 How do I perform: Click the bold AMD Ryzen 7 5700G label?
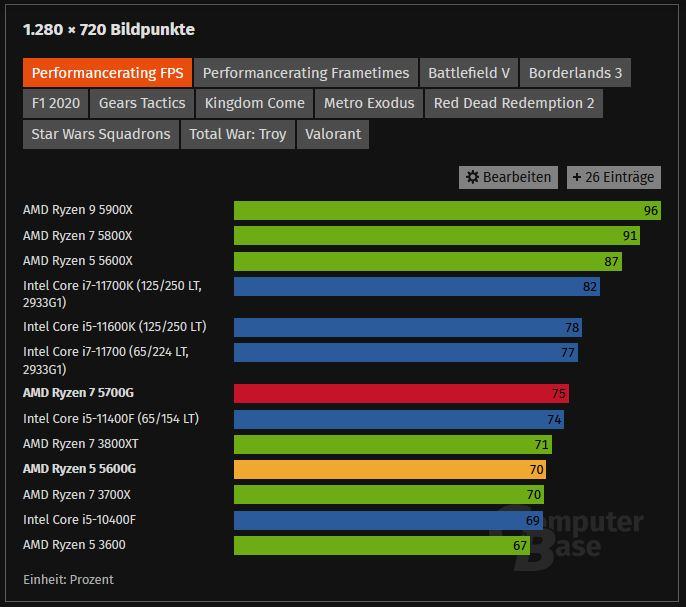(78, 393)
